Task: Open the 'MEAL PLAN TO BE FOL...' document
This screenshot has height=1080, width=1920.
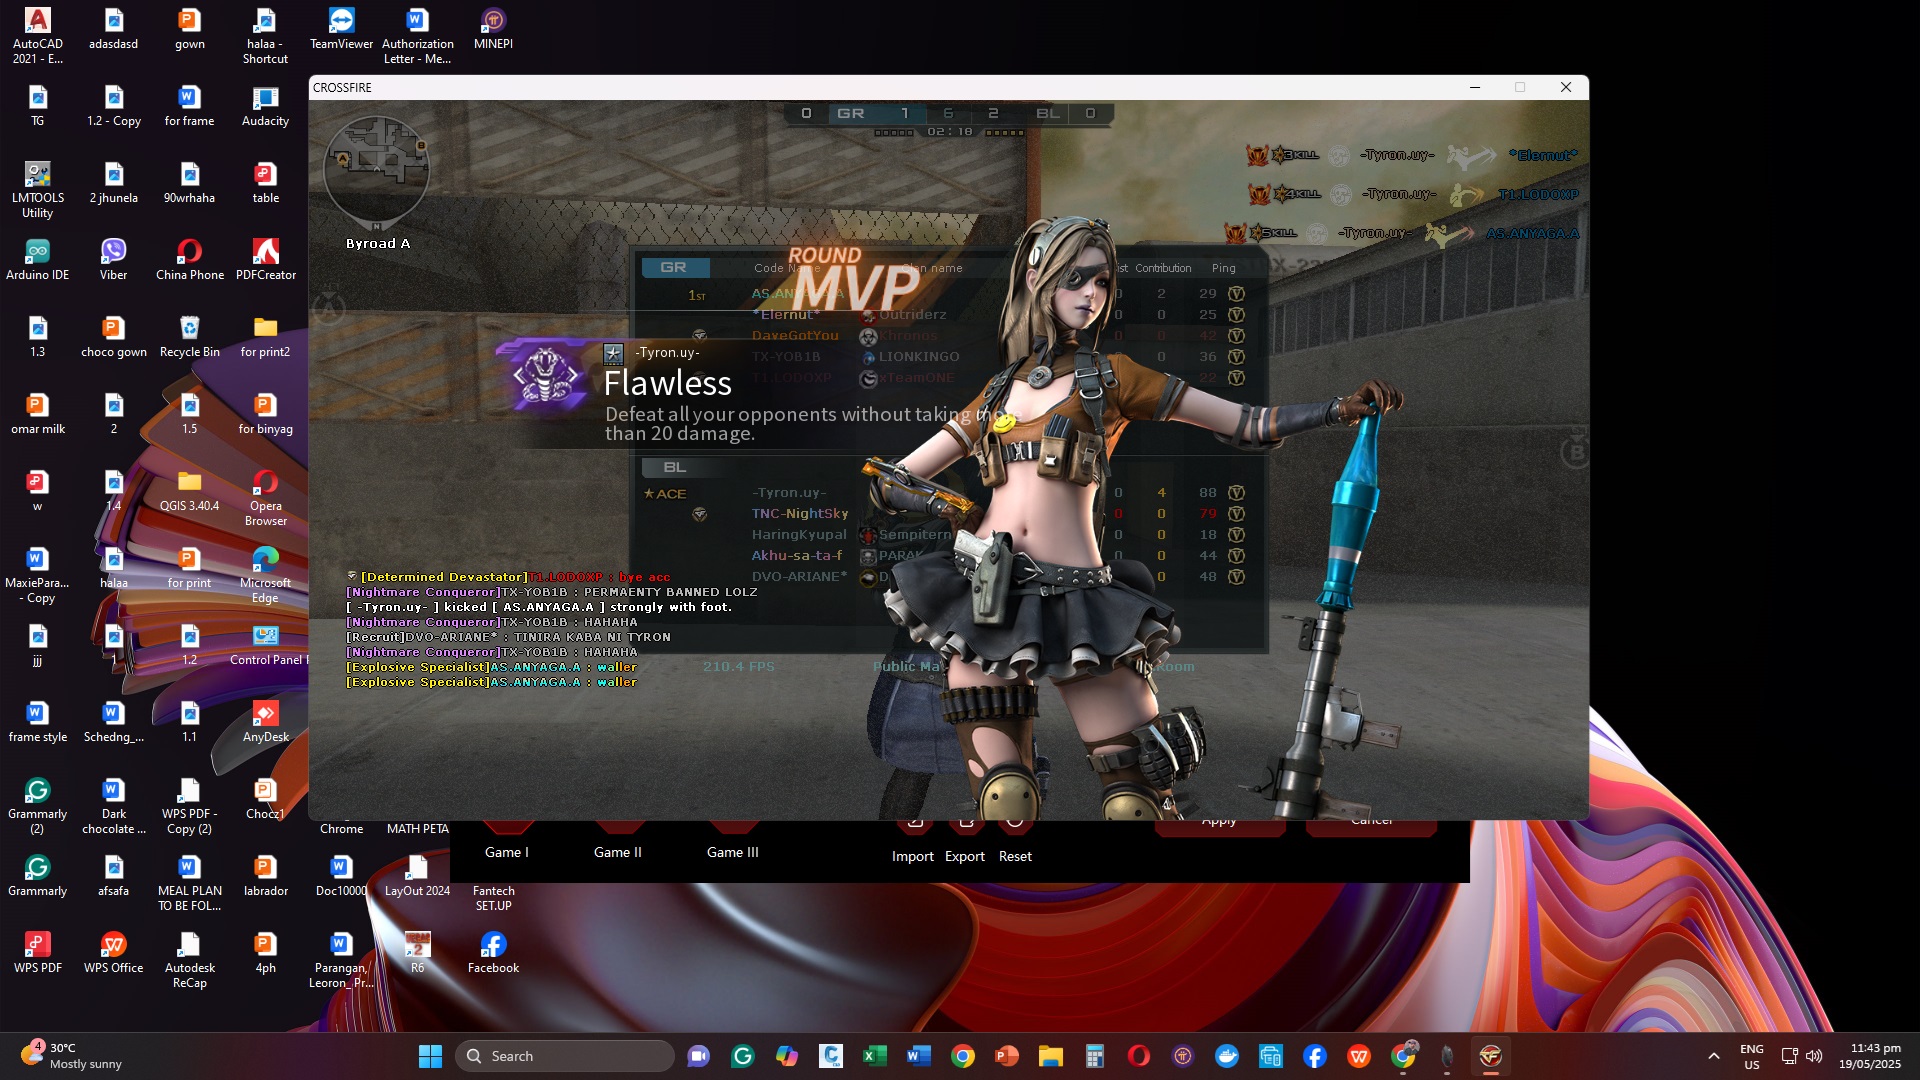Action: (x=189, y=882)
